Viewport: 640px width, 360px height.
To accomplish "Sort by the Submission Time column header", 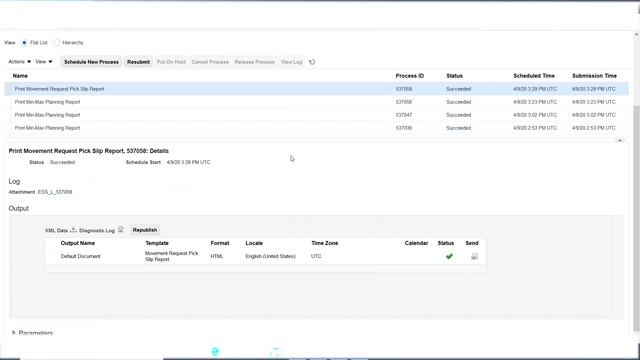I will coord(594,76).
